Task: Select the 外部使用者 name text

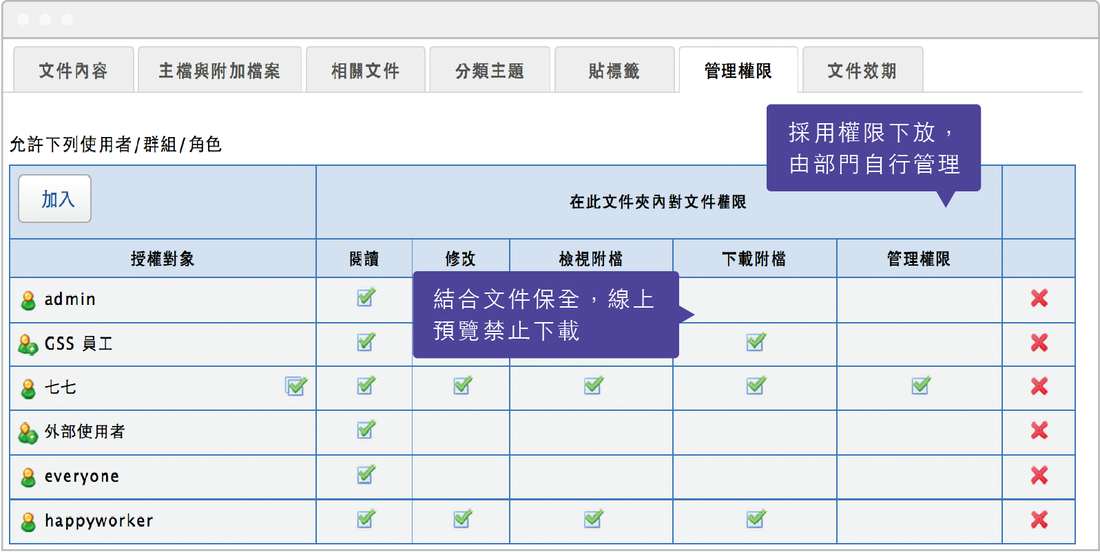Action: [x=85, y=431]
